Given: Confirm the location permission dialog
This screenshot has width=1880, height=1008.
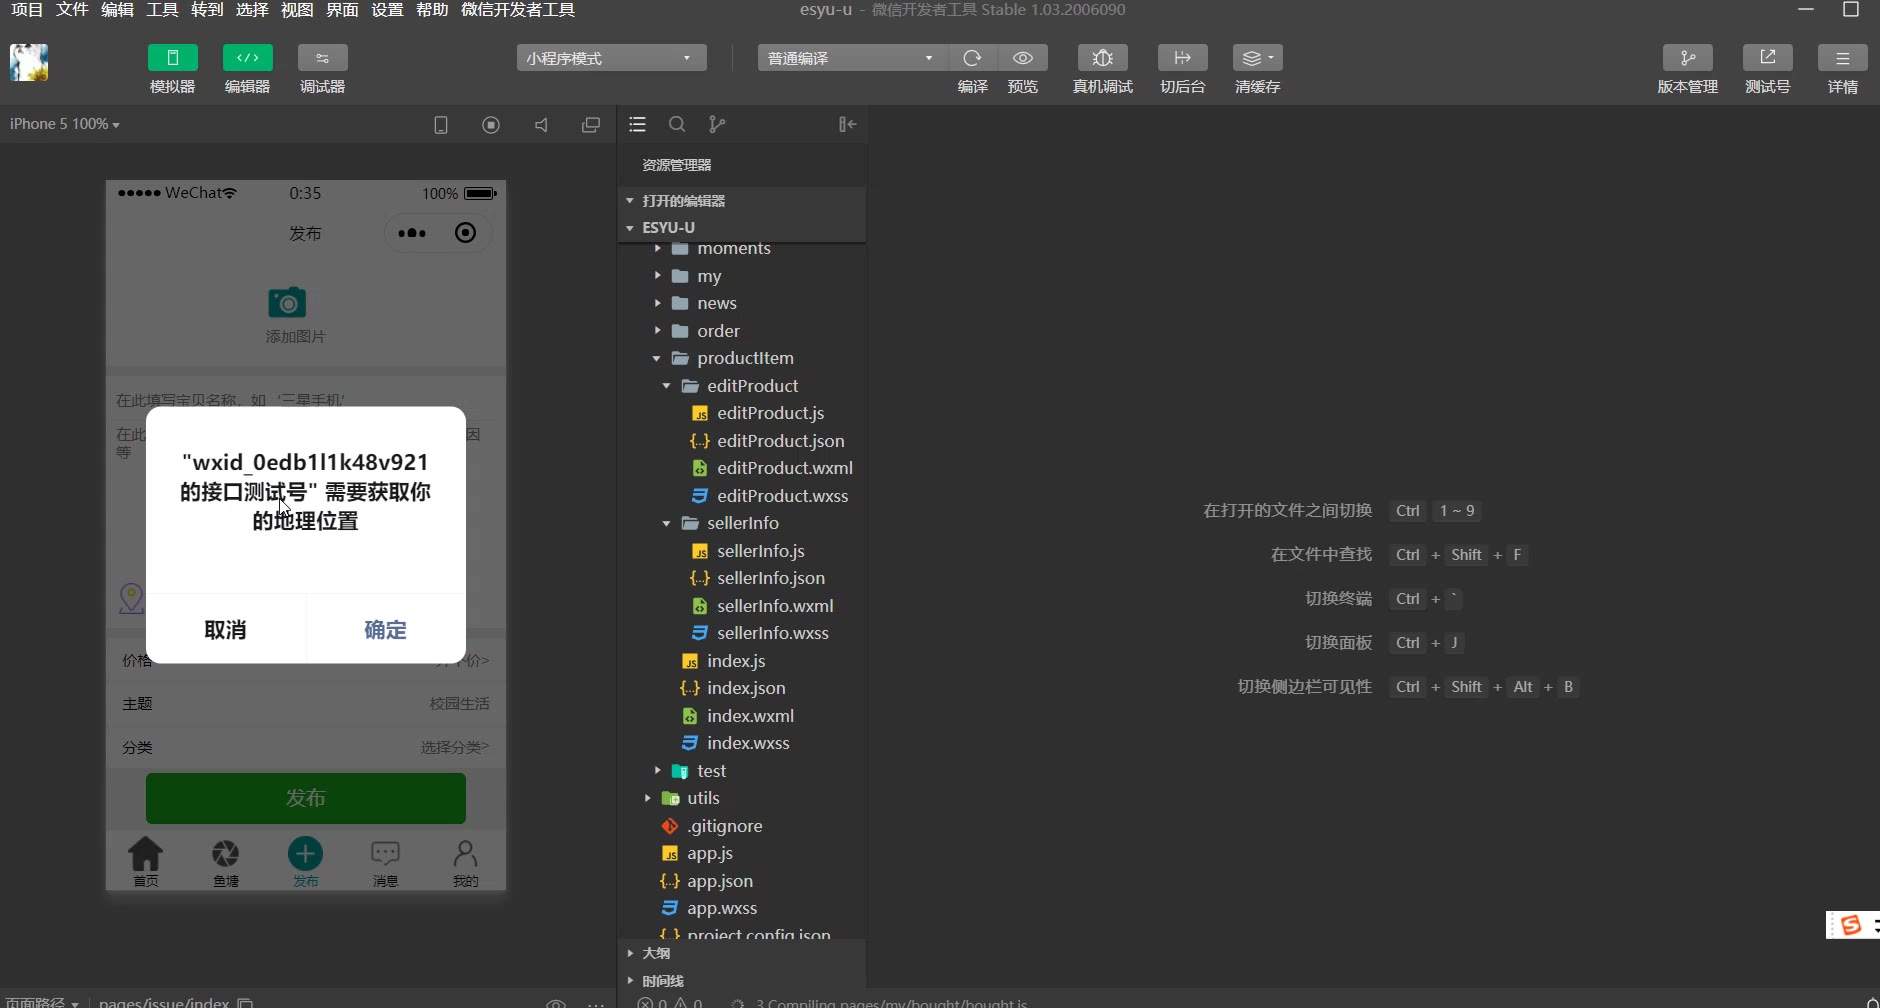Looking at the screenshot, I should pyautogui.click(x=386, y=630).
